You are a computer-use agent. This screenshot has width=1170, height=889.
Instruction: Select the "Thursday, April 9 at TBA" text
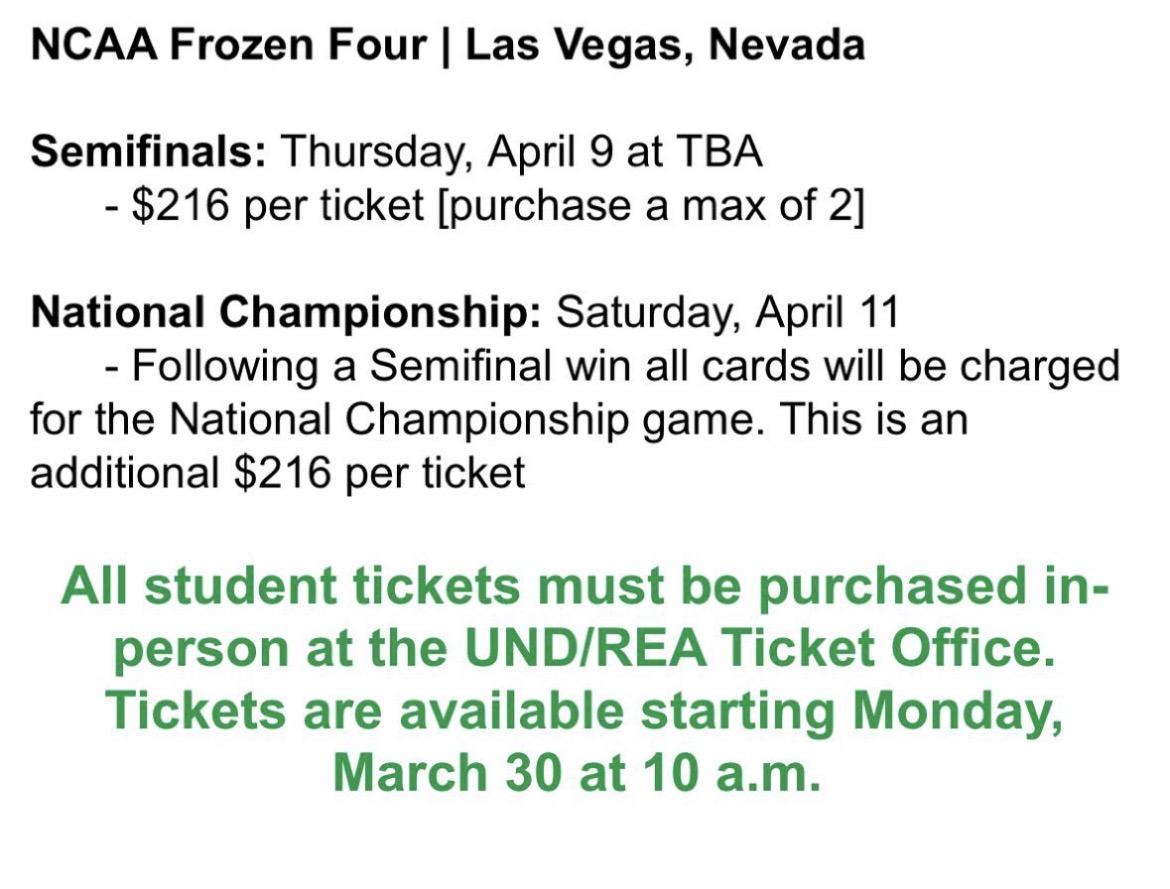tap(522, 153)
